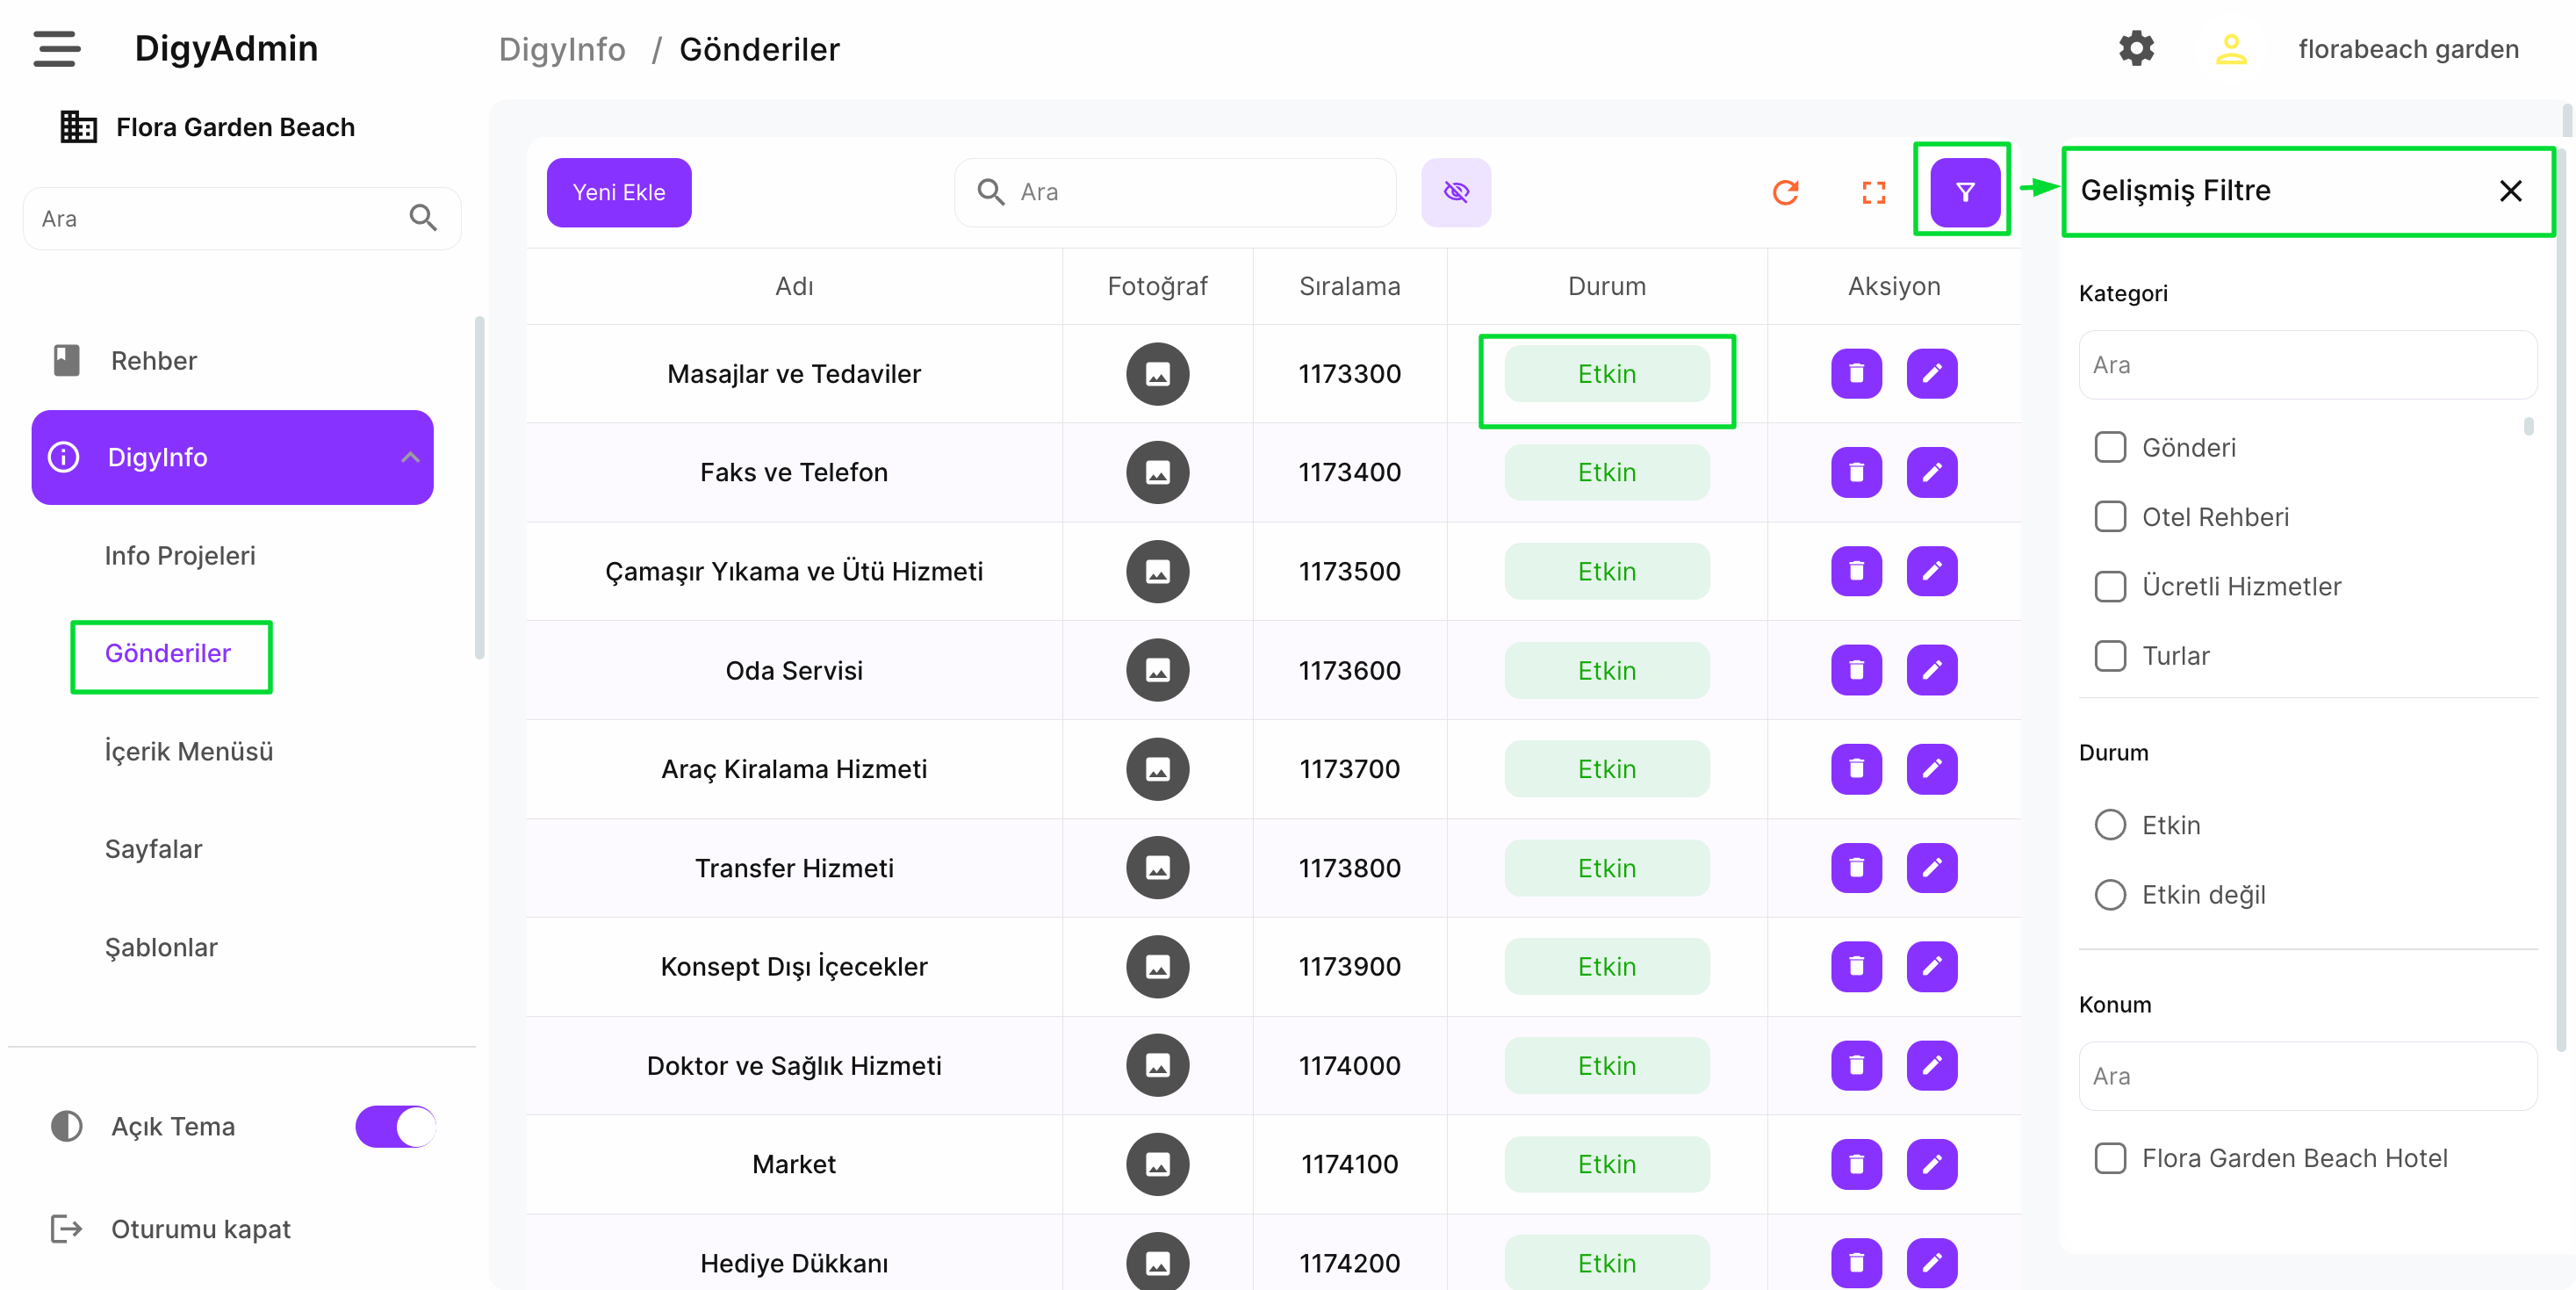
Task: Click the fullscreen expand icon
Action: 1873,192
